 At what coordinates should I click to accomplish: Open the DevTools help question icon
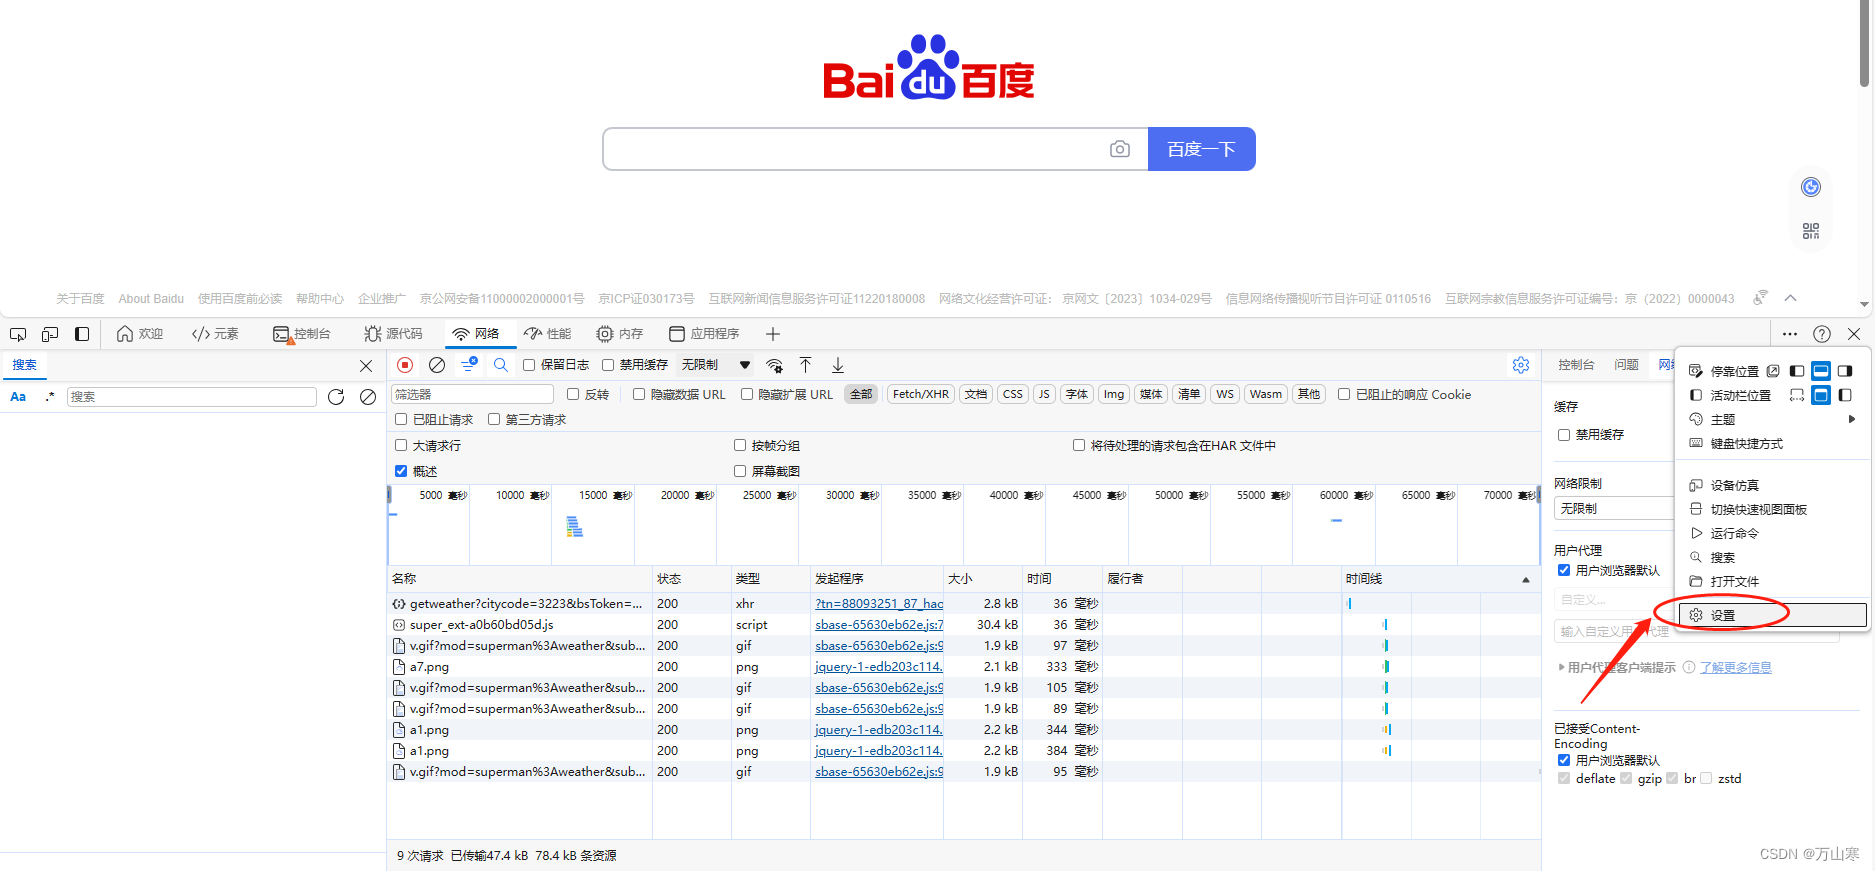pyautogui.click(x=1822, y=334)
